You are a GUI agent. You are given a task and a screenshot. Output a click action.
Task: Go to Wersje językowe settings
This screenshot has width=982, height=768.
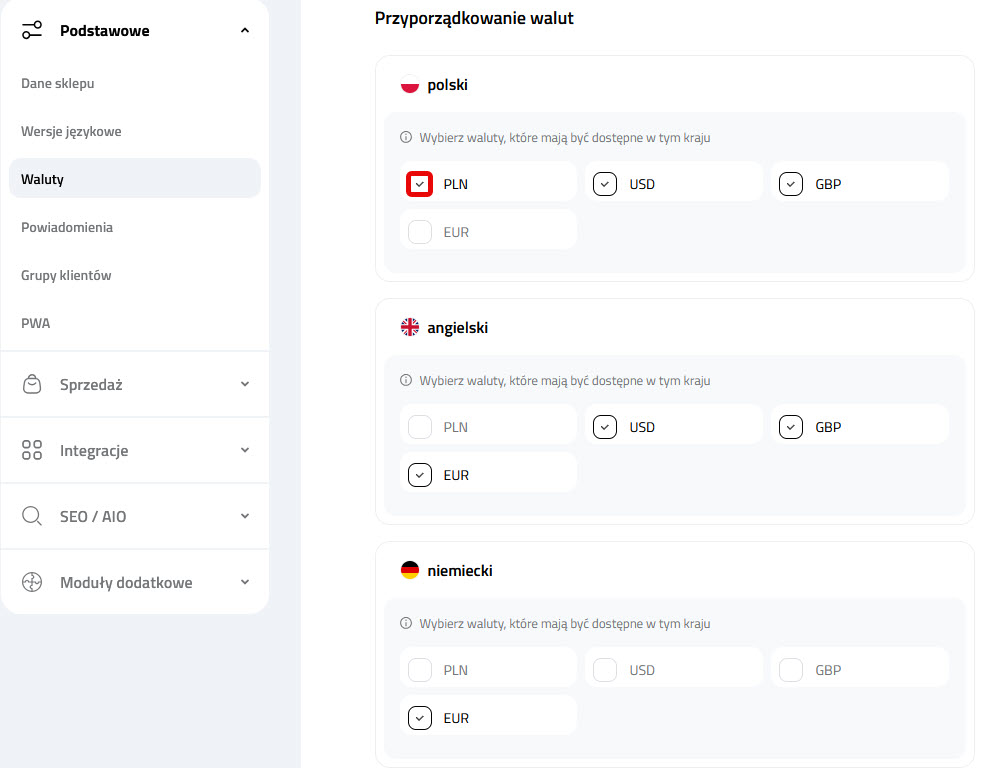pyautogui.click(x=71, y=131)
